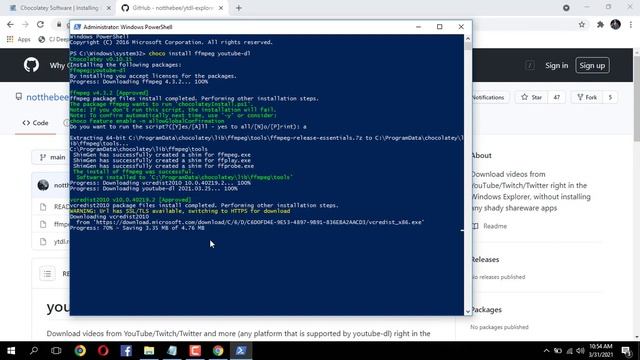Open the README table of contents icon
Screen dimensions: 640x360
[x=47, y=273]
